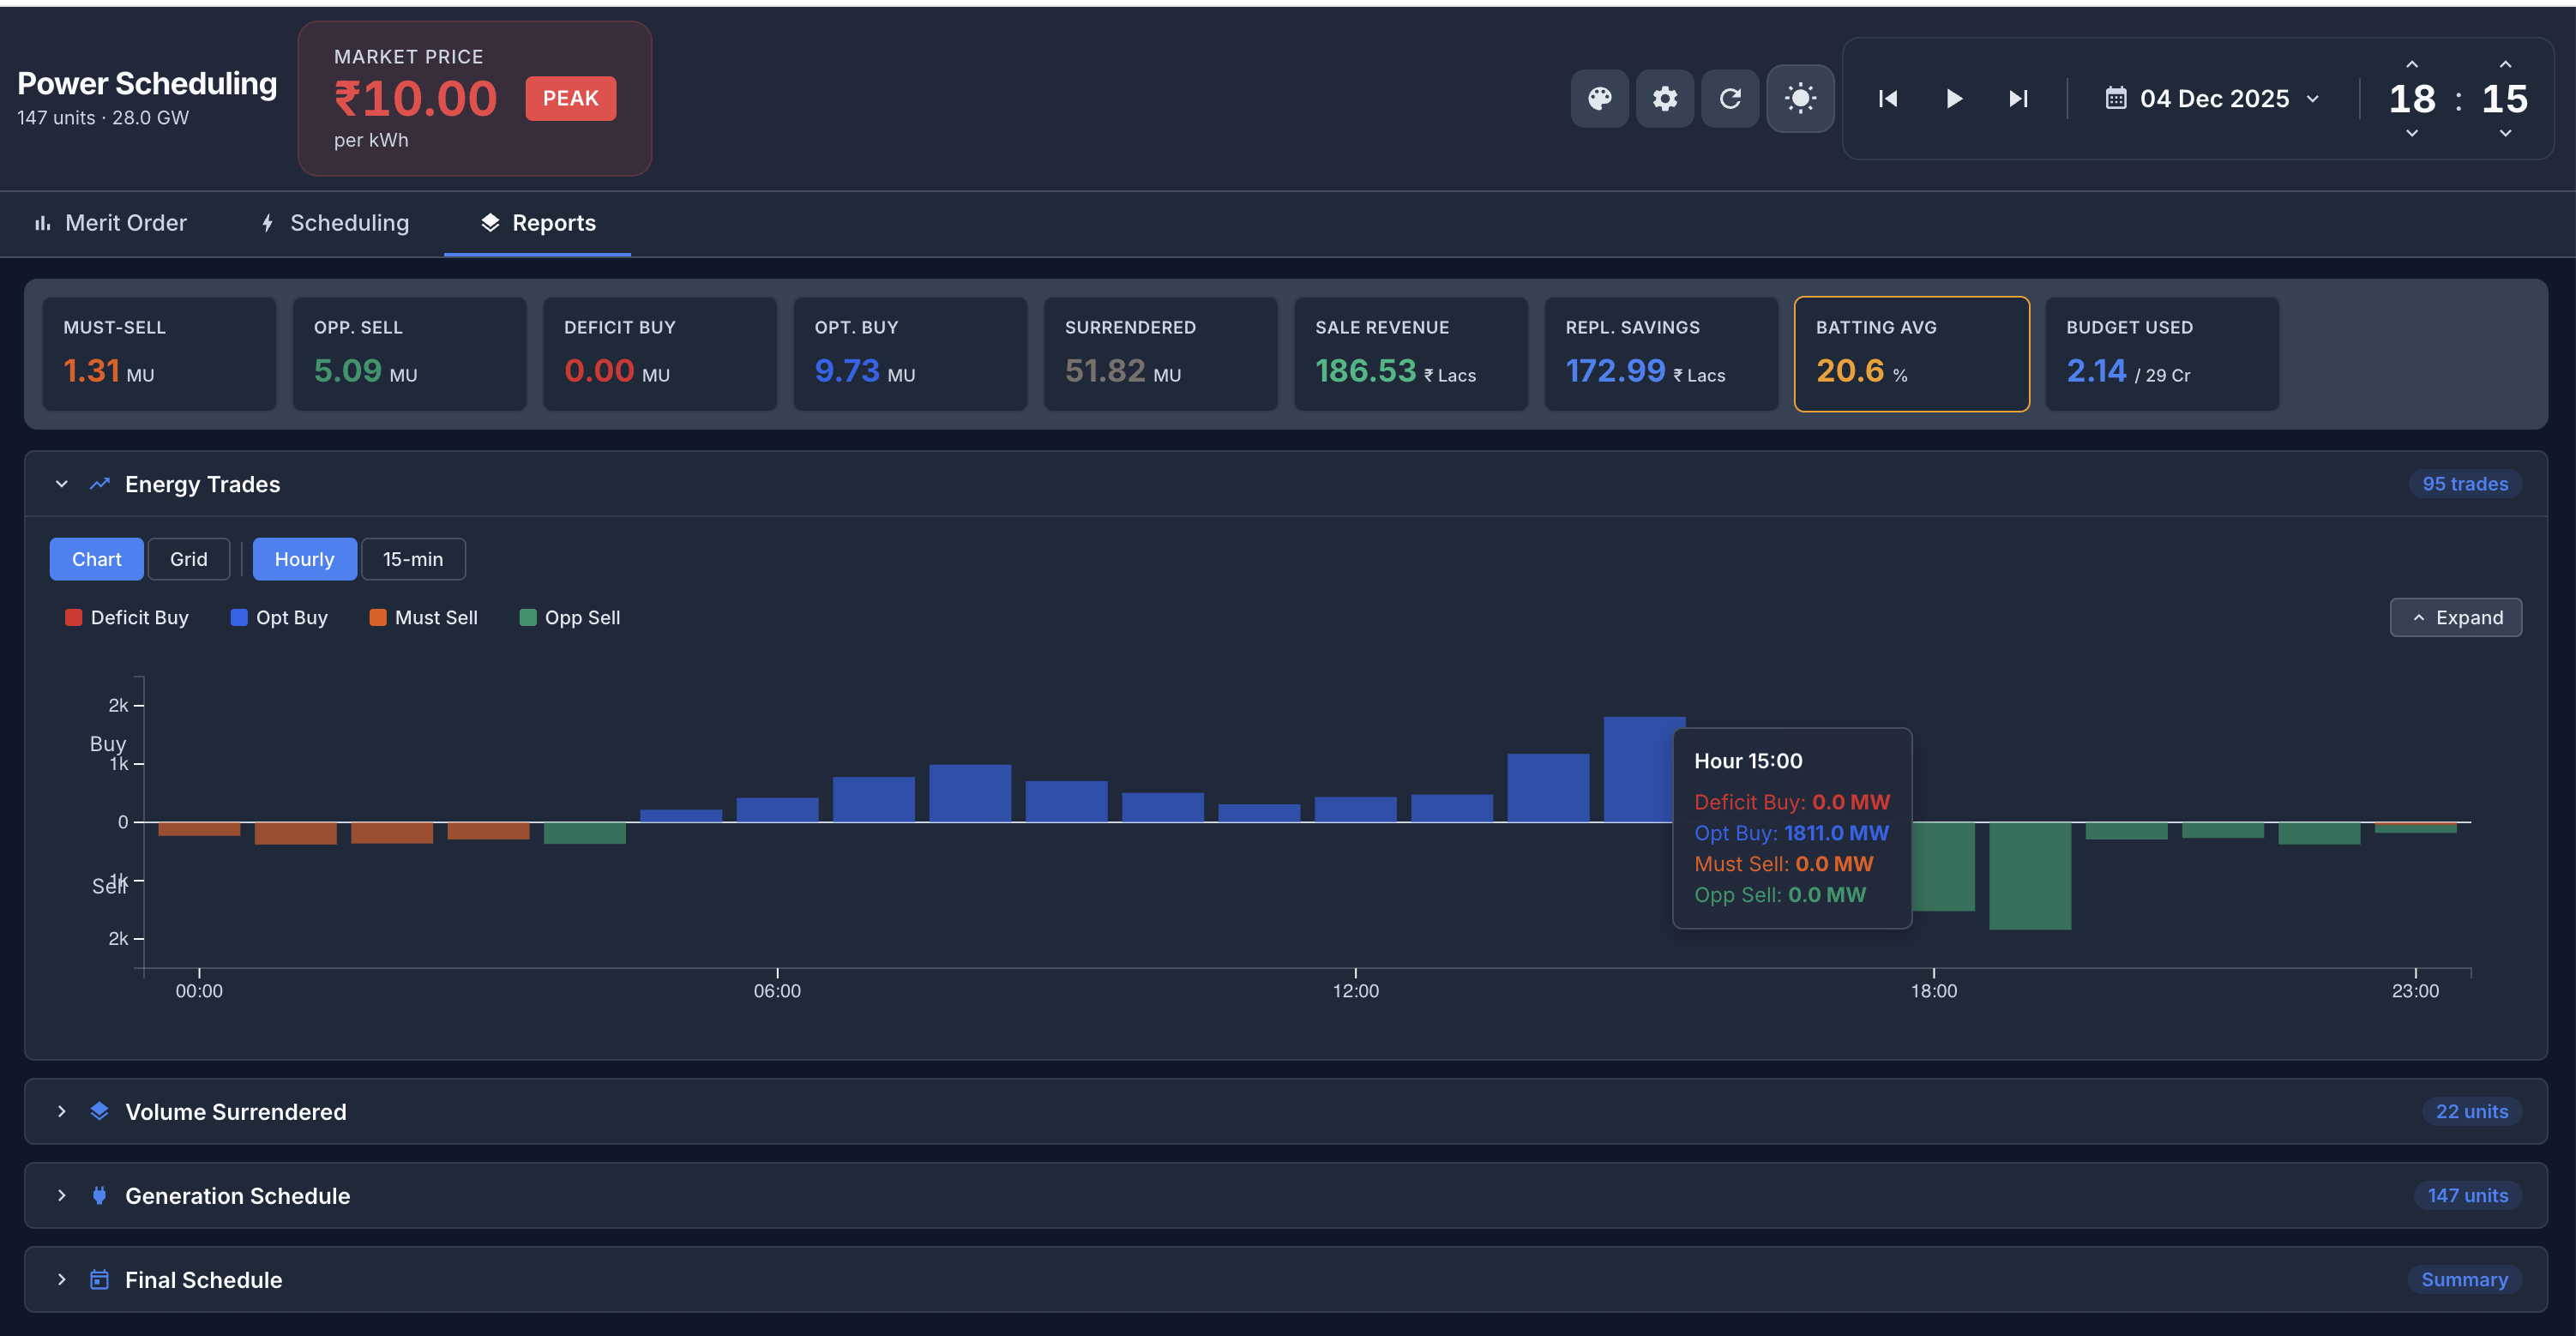Click the Expand button above the chart

(2455, 617)
